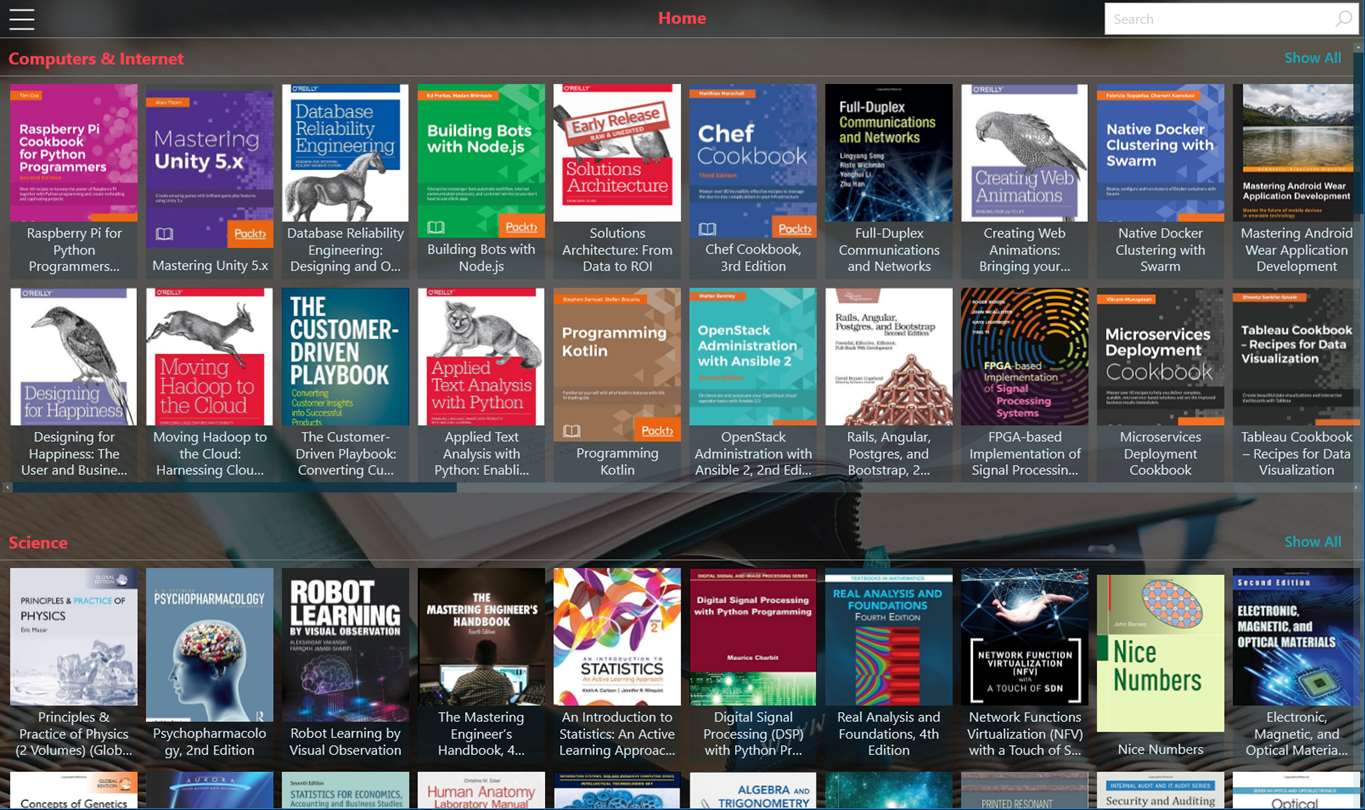Click the horizontal scrollbar's left arrow
The image size is (1365, 810).
[x=7, y=487]
